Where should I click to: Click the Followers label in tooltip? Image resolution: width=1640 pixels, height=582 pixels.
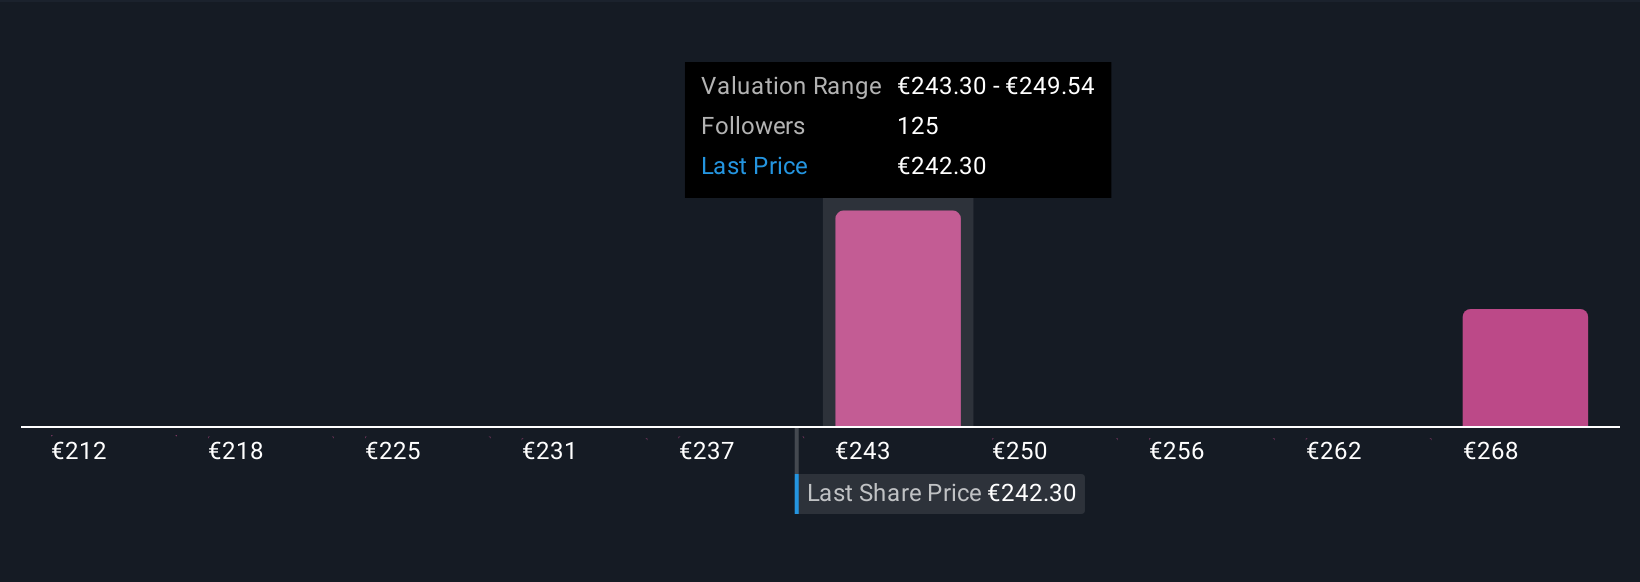(x=753, y=126)
